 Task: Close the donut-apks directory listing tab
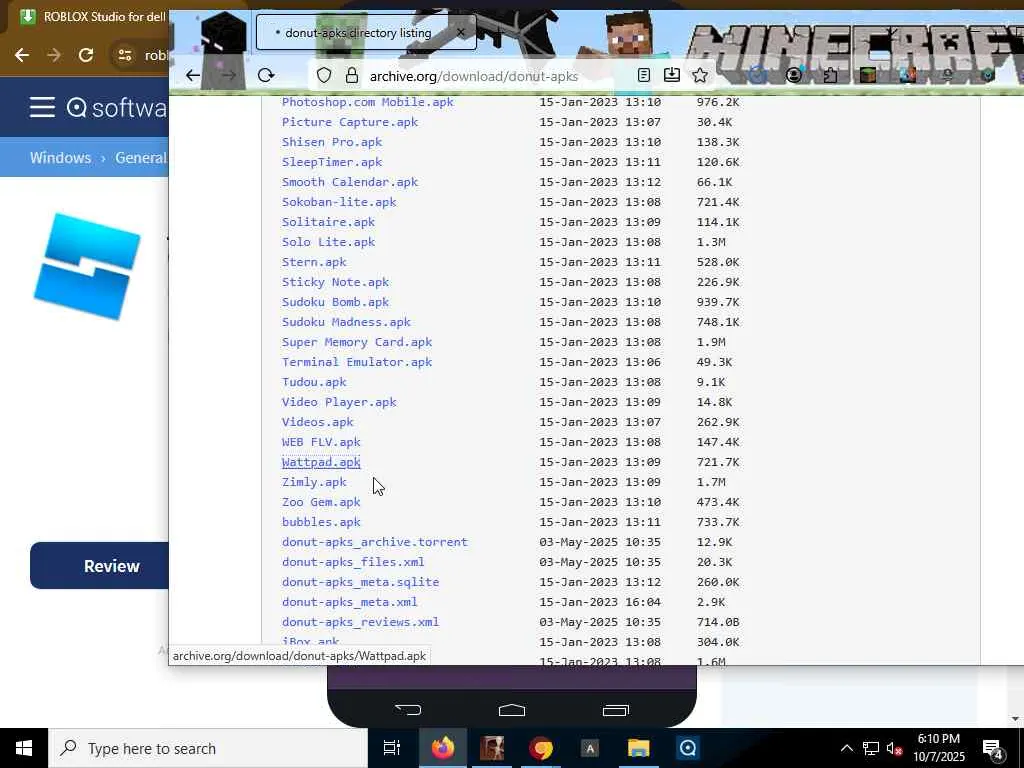(x=460, y=33)
